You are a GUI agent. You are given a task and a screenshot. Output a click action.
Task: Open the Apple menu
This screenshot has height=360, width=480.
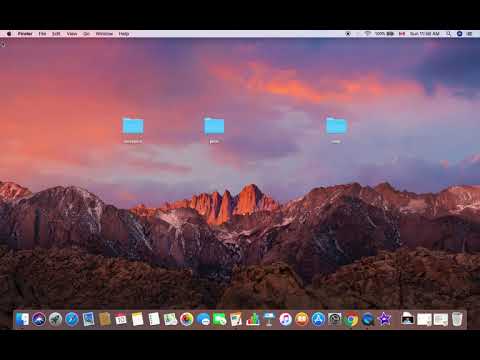coord(9,34)
